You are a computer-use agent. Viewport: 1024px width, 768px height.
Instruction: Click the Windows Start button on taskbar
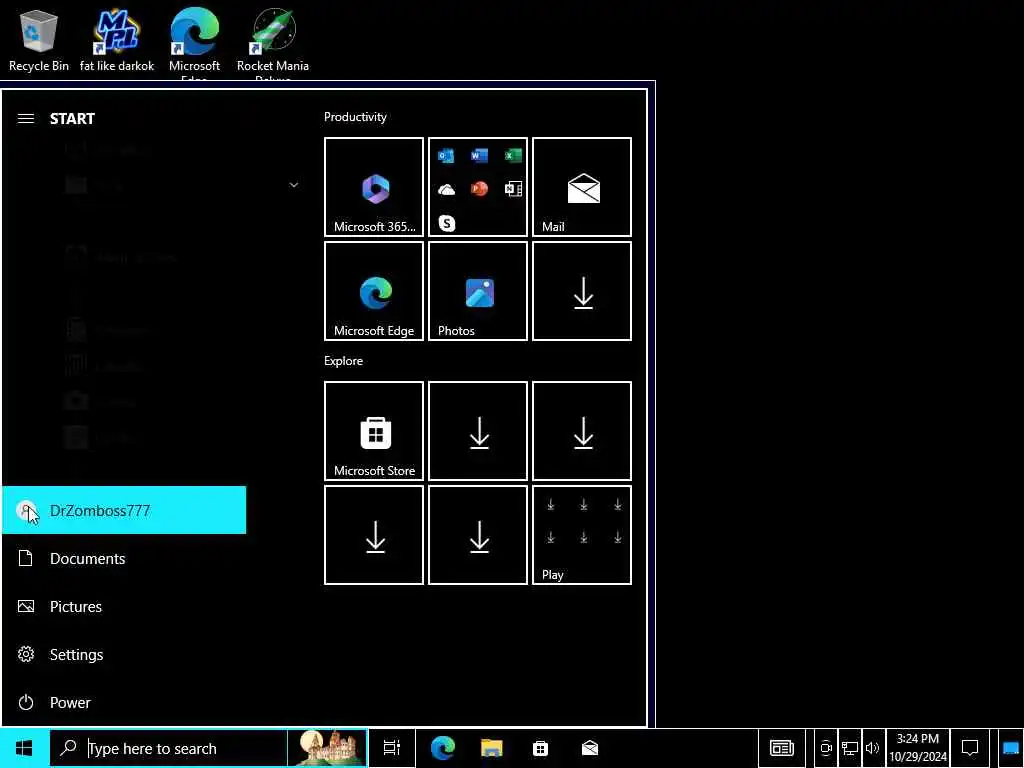[x=24, y=748]
